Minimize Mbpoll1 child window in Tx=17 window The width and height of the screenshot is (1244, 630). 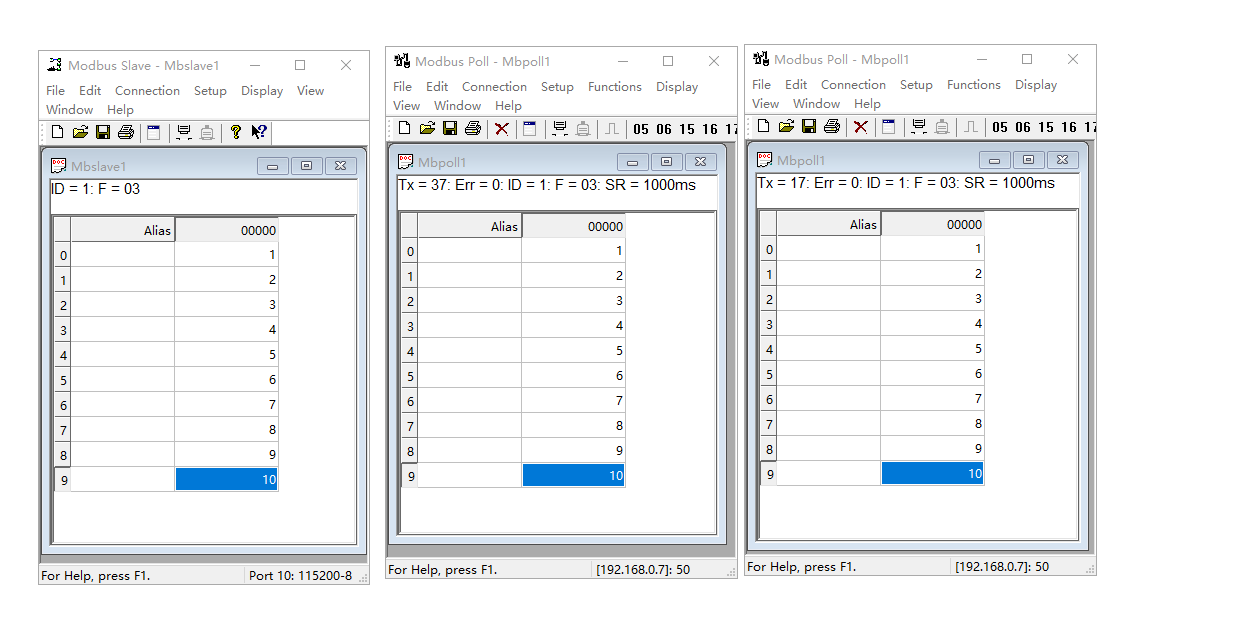993,160
